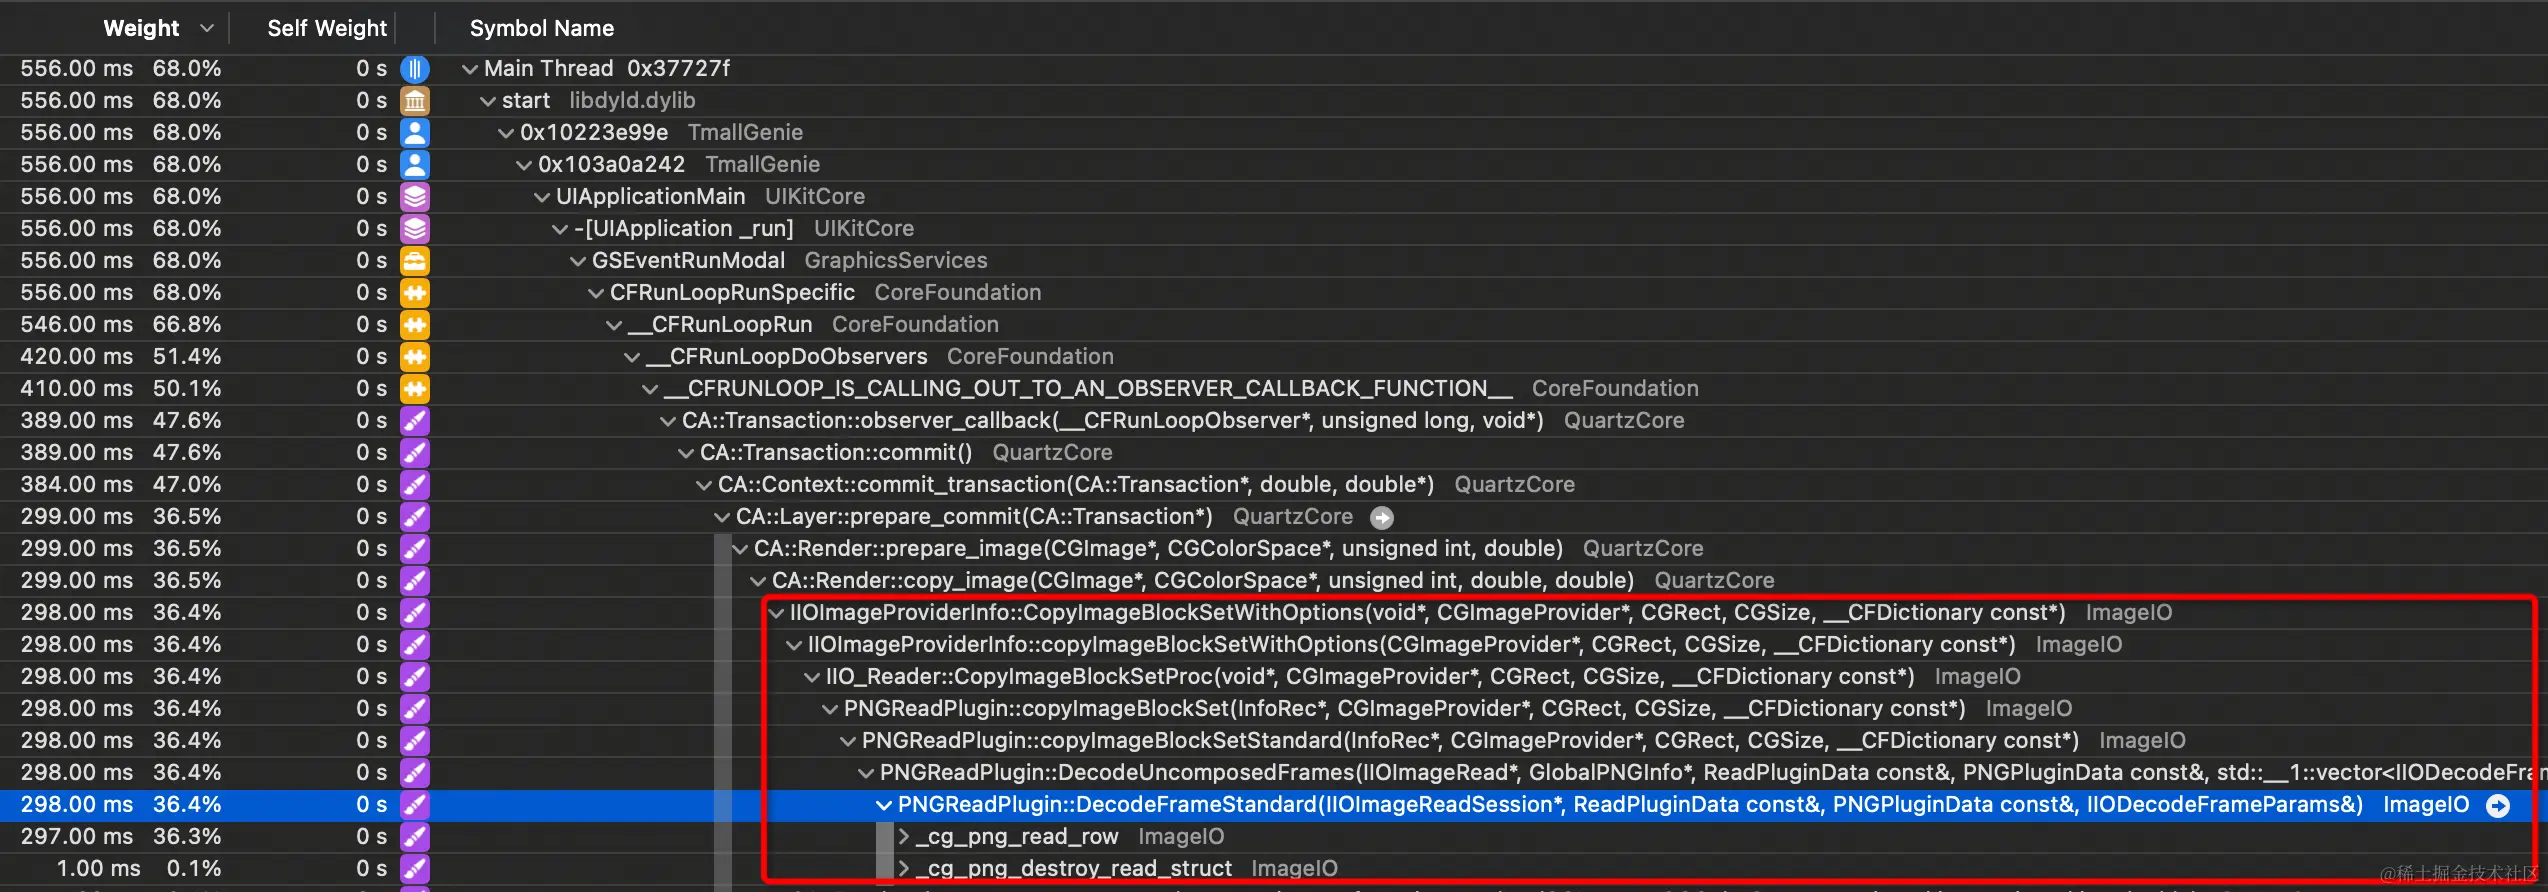Click the 410.00 ms weight value
The height and width of the screenshot is (892, 2548).
coord(76,389)
